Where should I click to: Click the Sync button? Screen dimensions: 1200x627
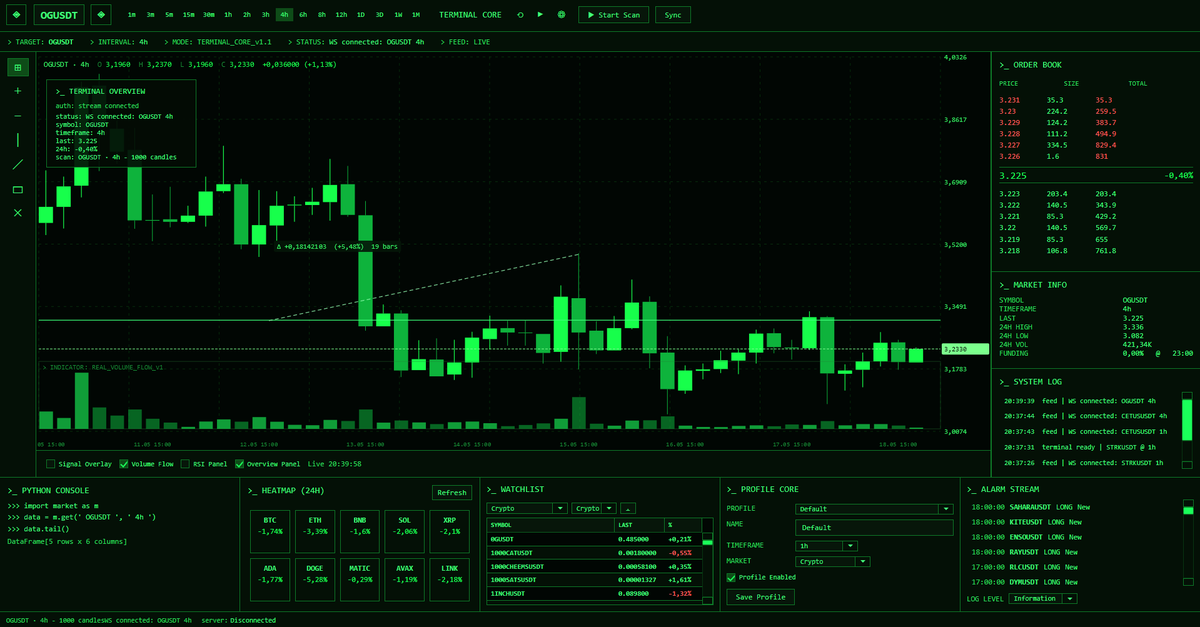click(x=673, y=15)
